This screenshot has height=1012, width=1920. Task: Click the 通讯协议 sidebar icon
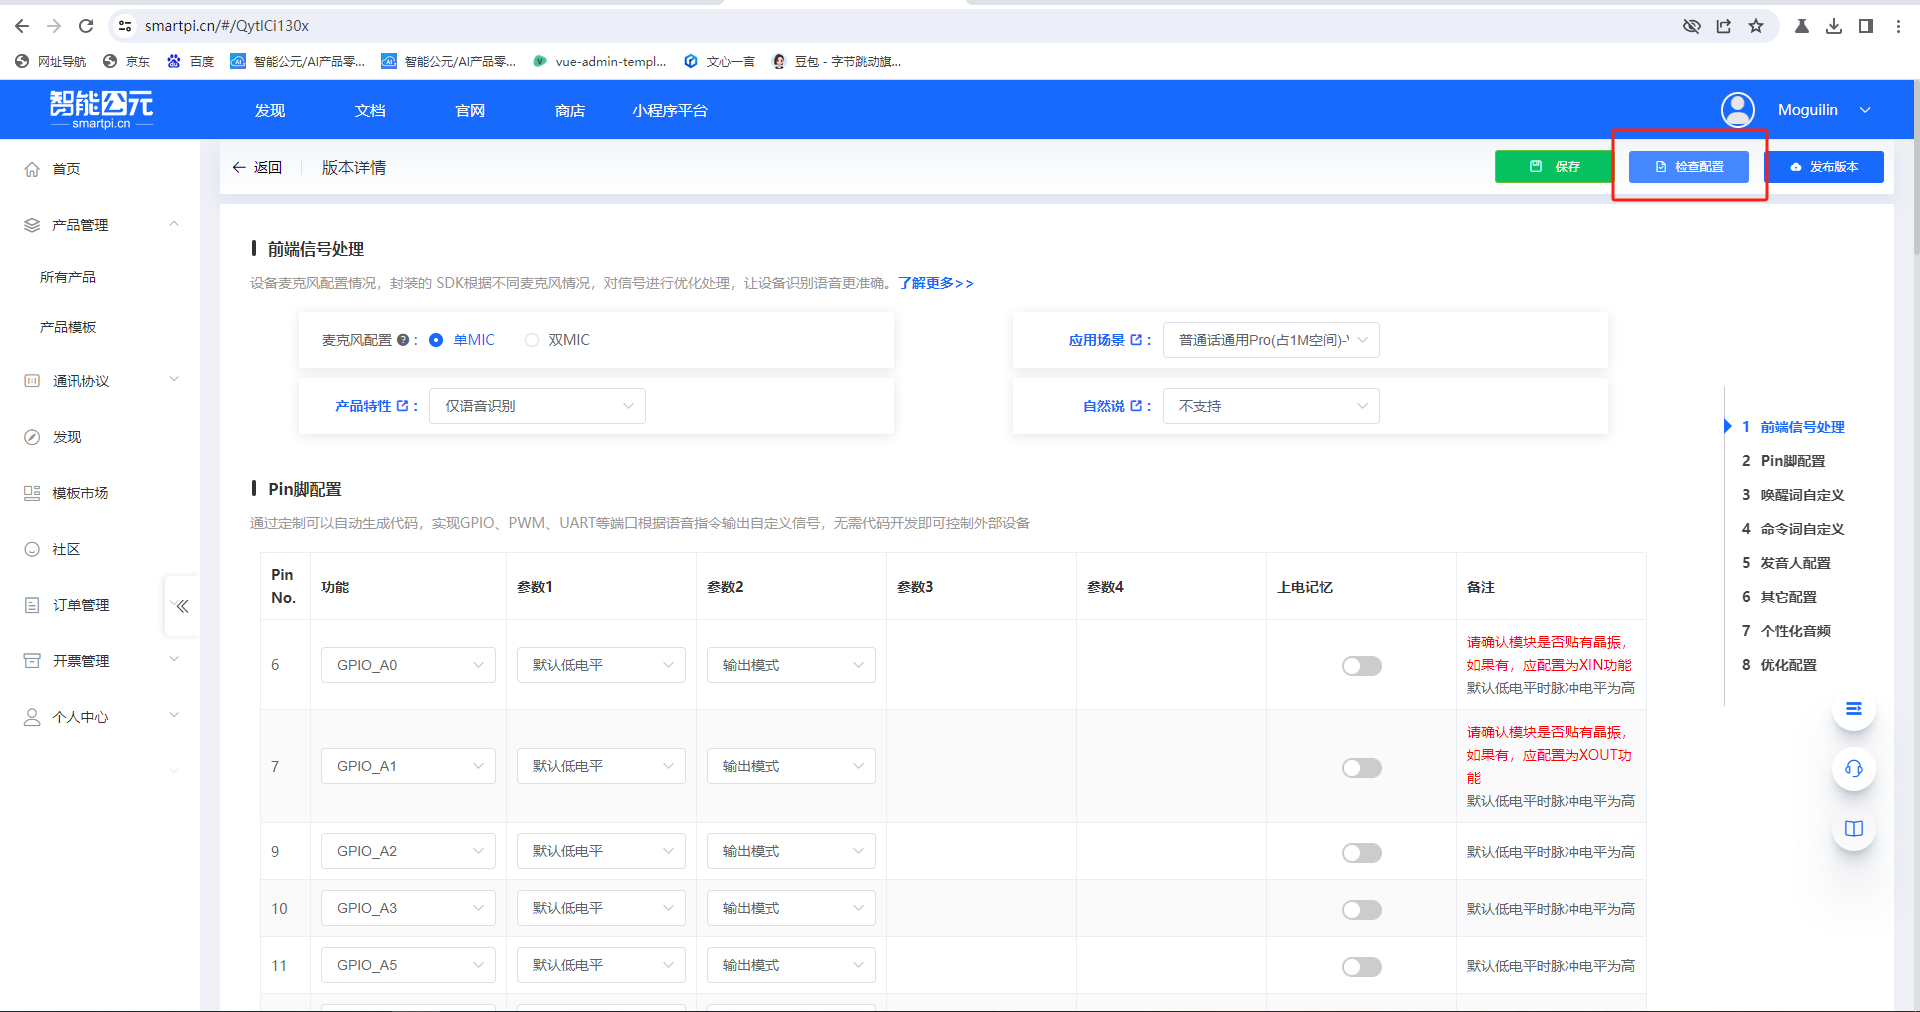pyautogui.click(x=32, y=380)
